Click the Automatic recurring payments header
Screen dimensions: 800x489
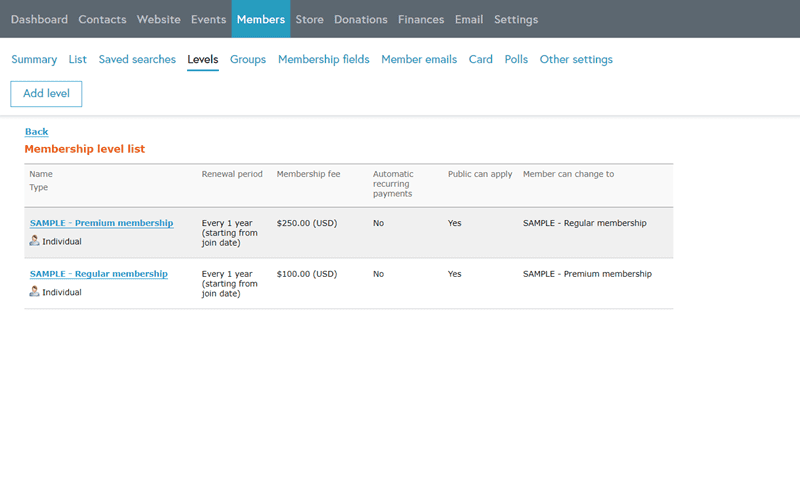[393, 184]
